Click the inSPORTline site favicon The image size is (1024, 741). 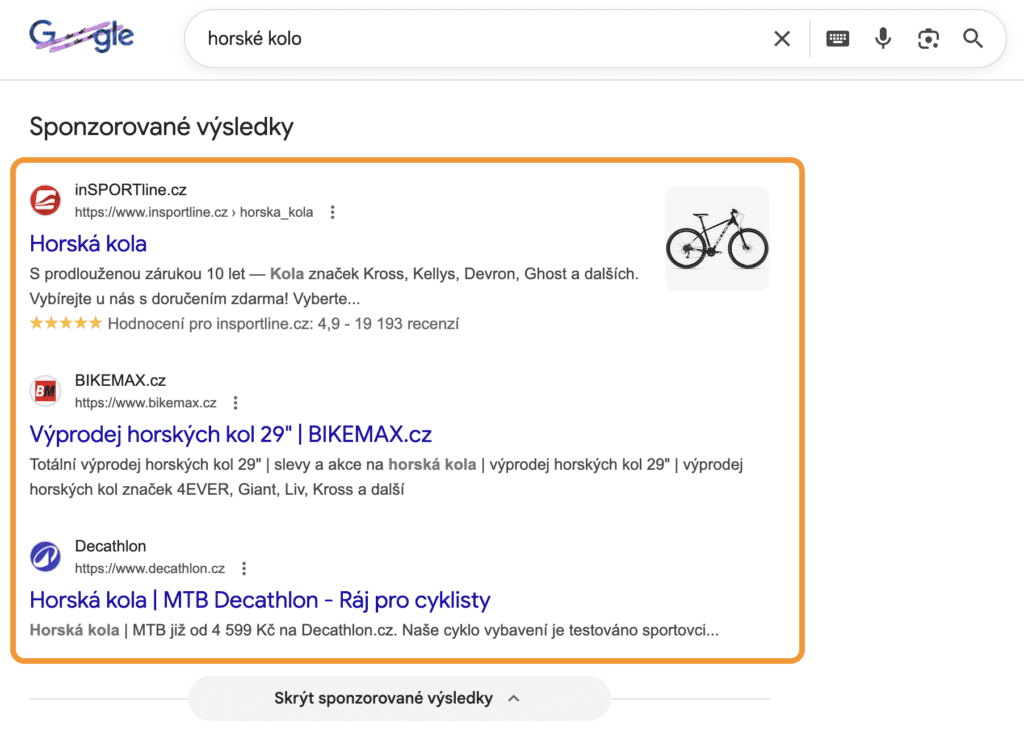pyautogui.click(x=45, y=200)
